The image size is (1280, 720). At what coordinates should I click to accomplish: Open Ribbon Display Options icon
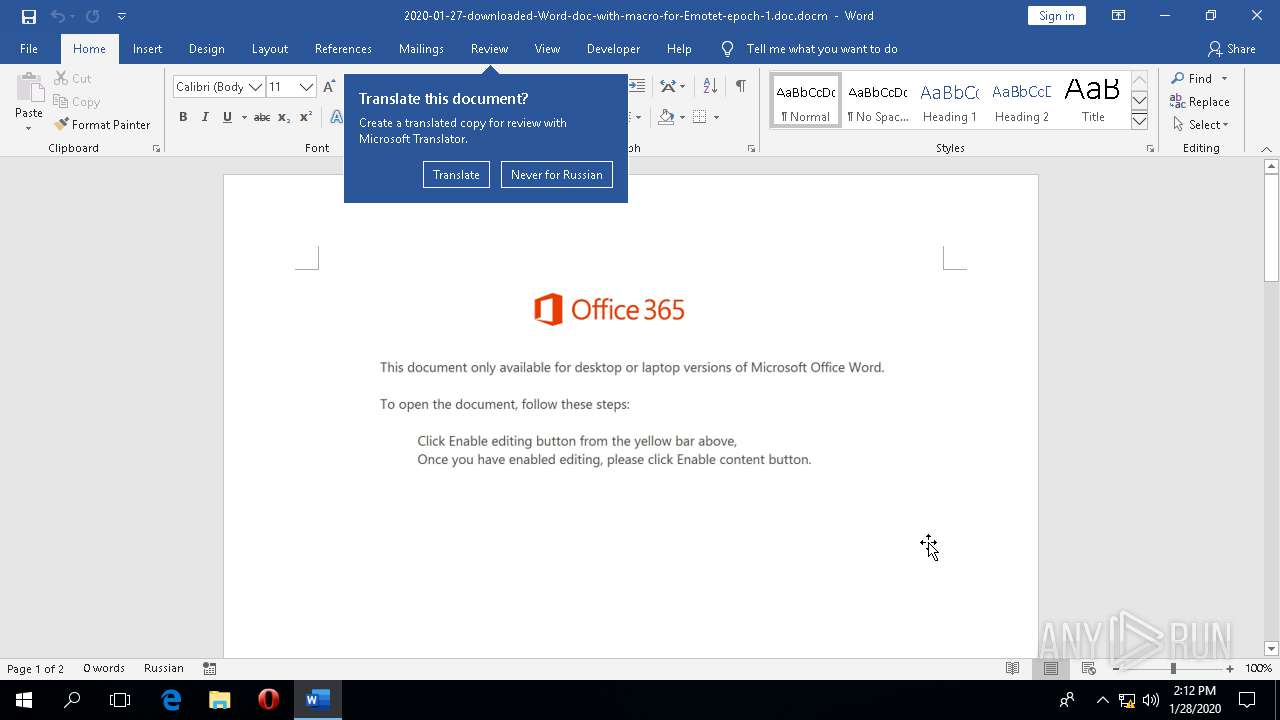click(1119, 16)
